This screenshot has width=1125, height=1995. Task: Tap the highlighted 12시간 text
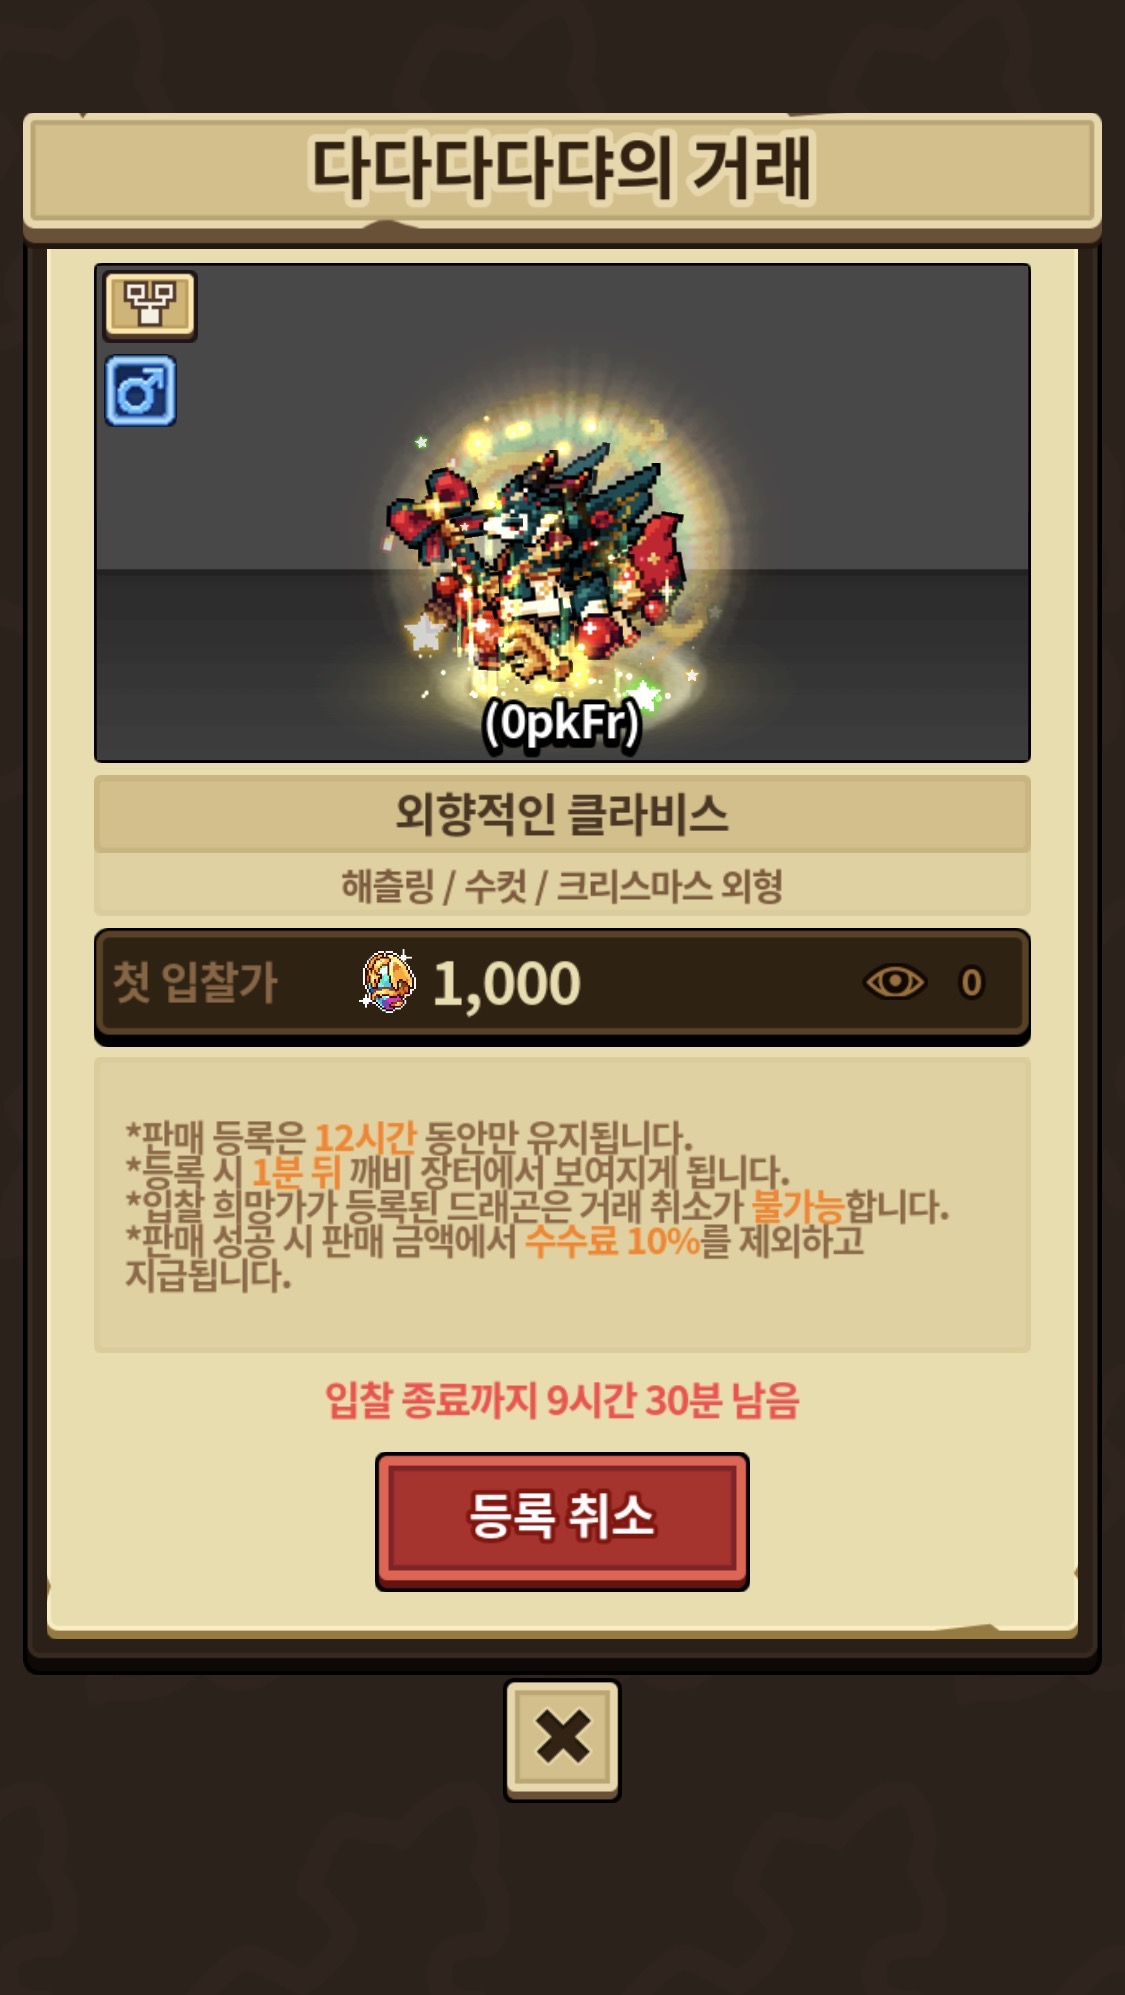point(365,1137)
